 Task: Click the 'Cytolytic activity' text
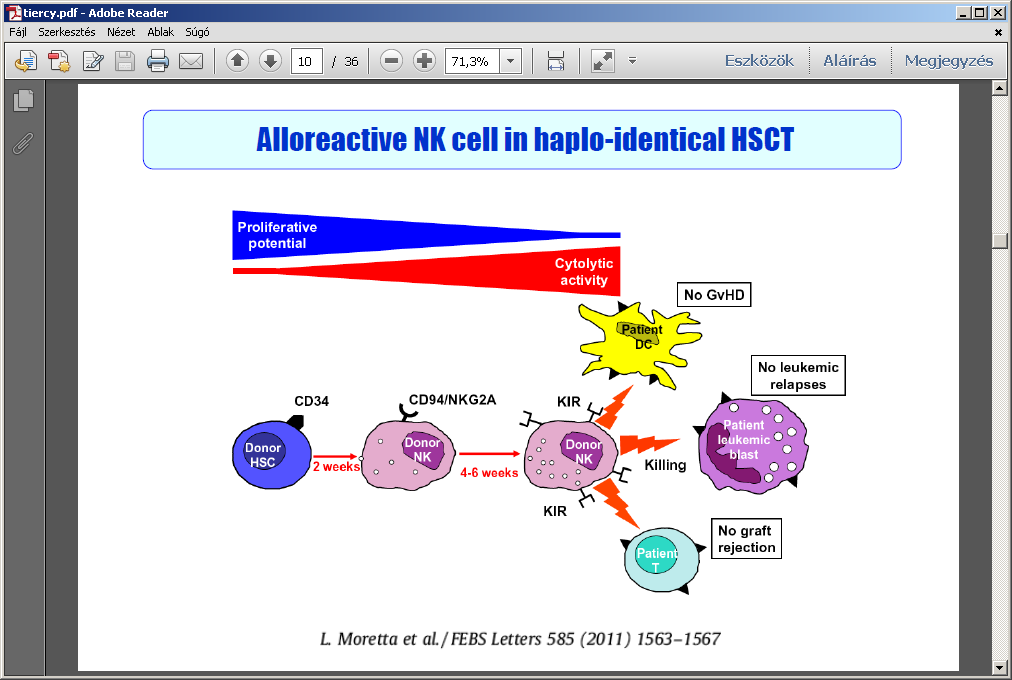point(583,272)
